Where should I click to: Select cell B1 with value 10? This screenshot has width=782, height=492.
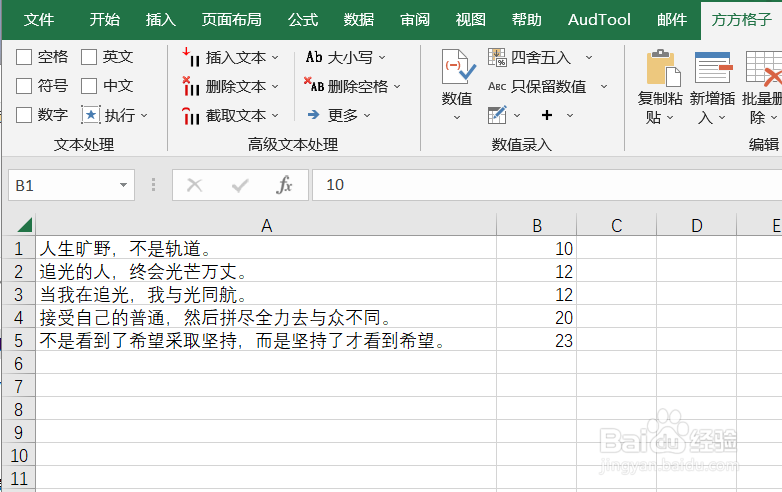(537, 248)
